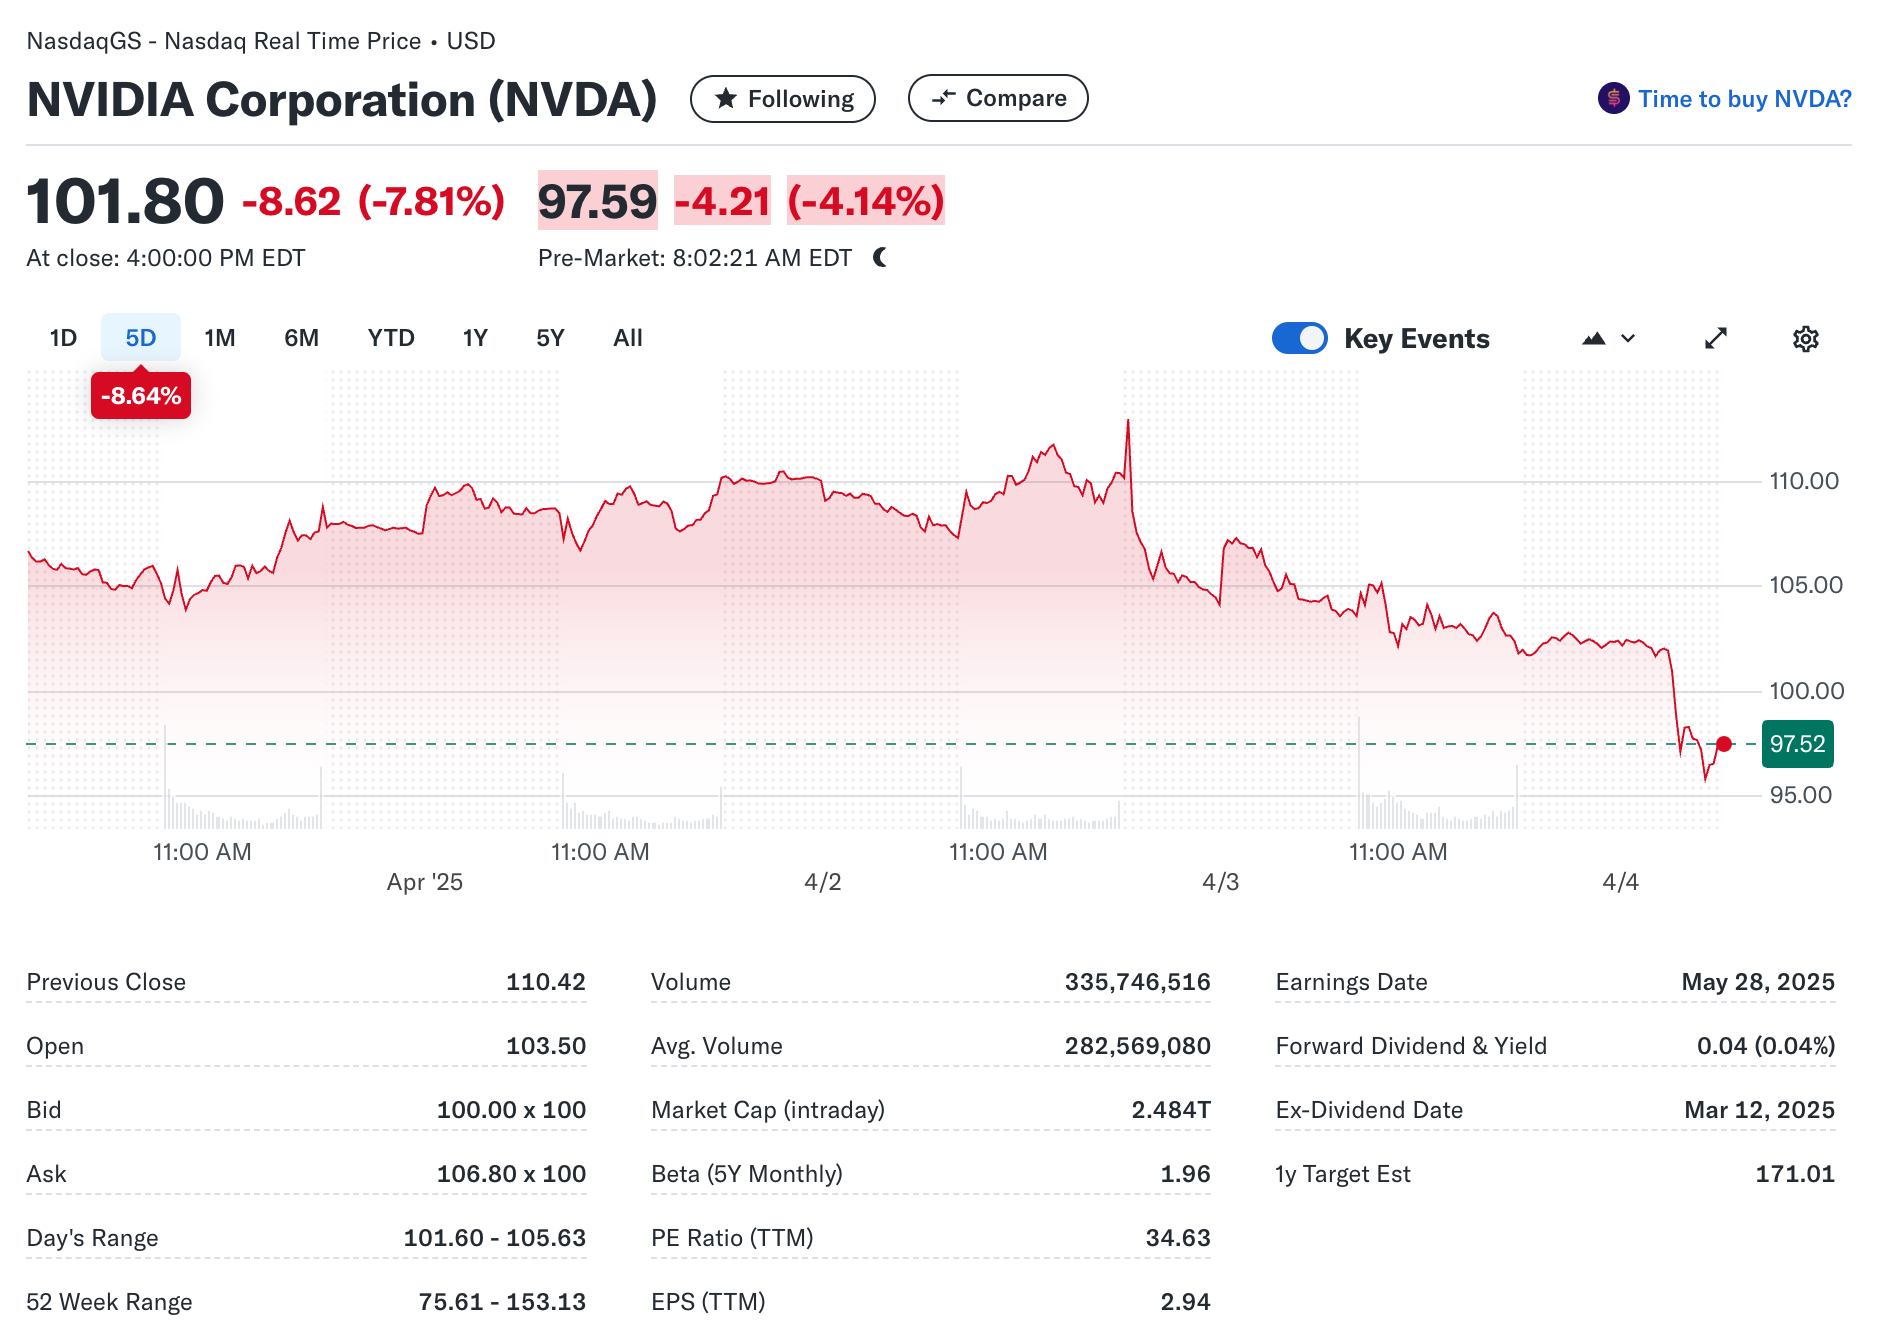Click the 110.00 y-axis price label

click(1804, 481)
